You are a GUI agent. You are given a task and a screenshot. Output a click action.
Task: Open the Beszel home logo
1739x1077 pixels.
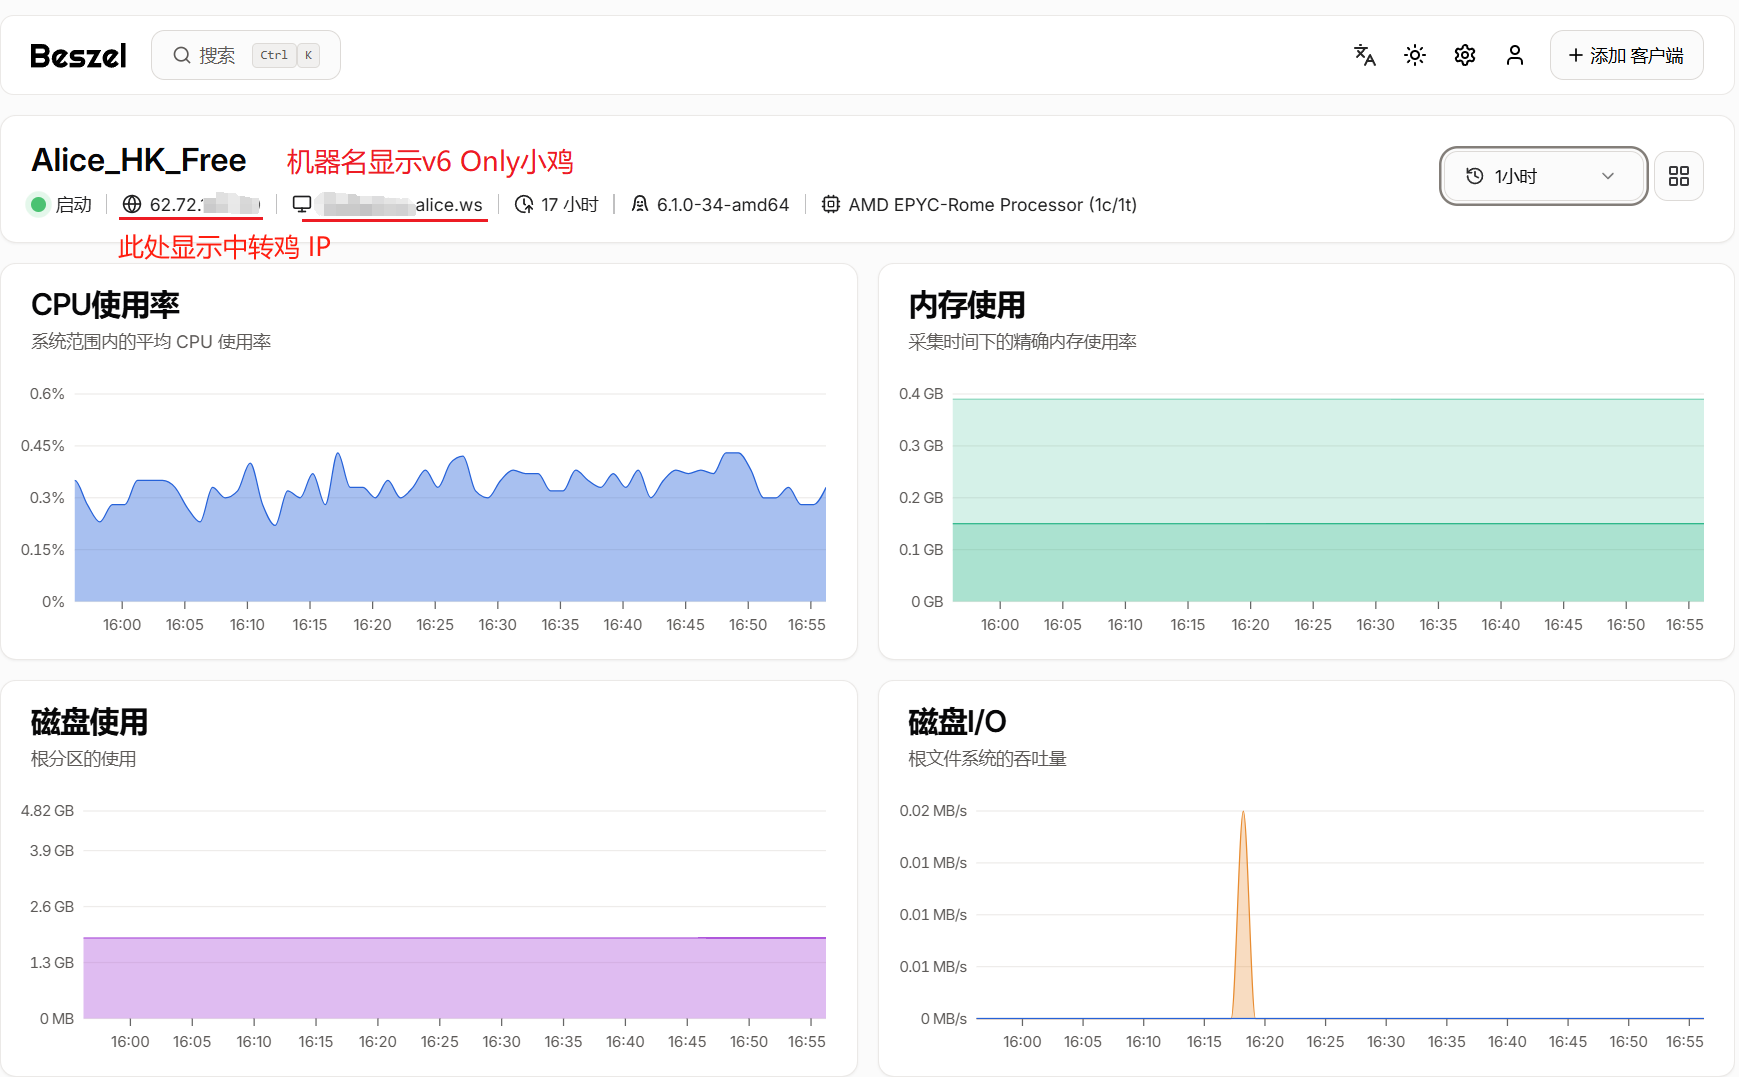[78, 56]
